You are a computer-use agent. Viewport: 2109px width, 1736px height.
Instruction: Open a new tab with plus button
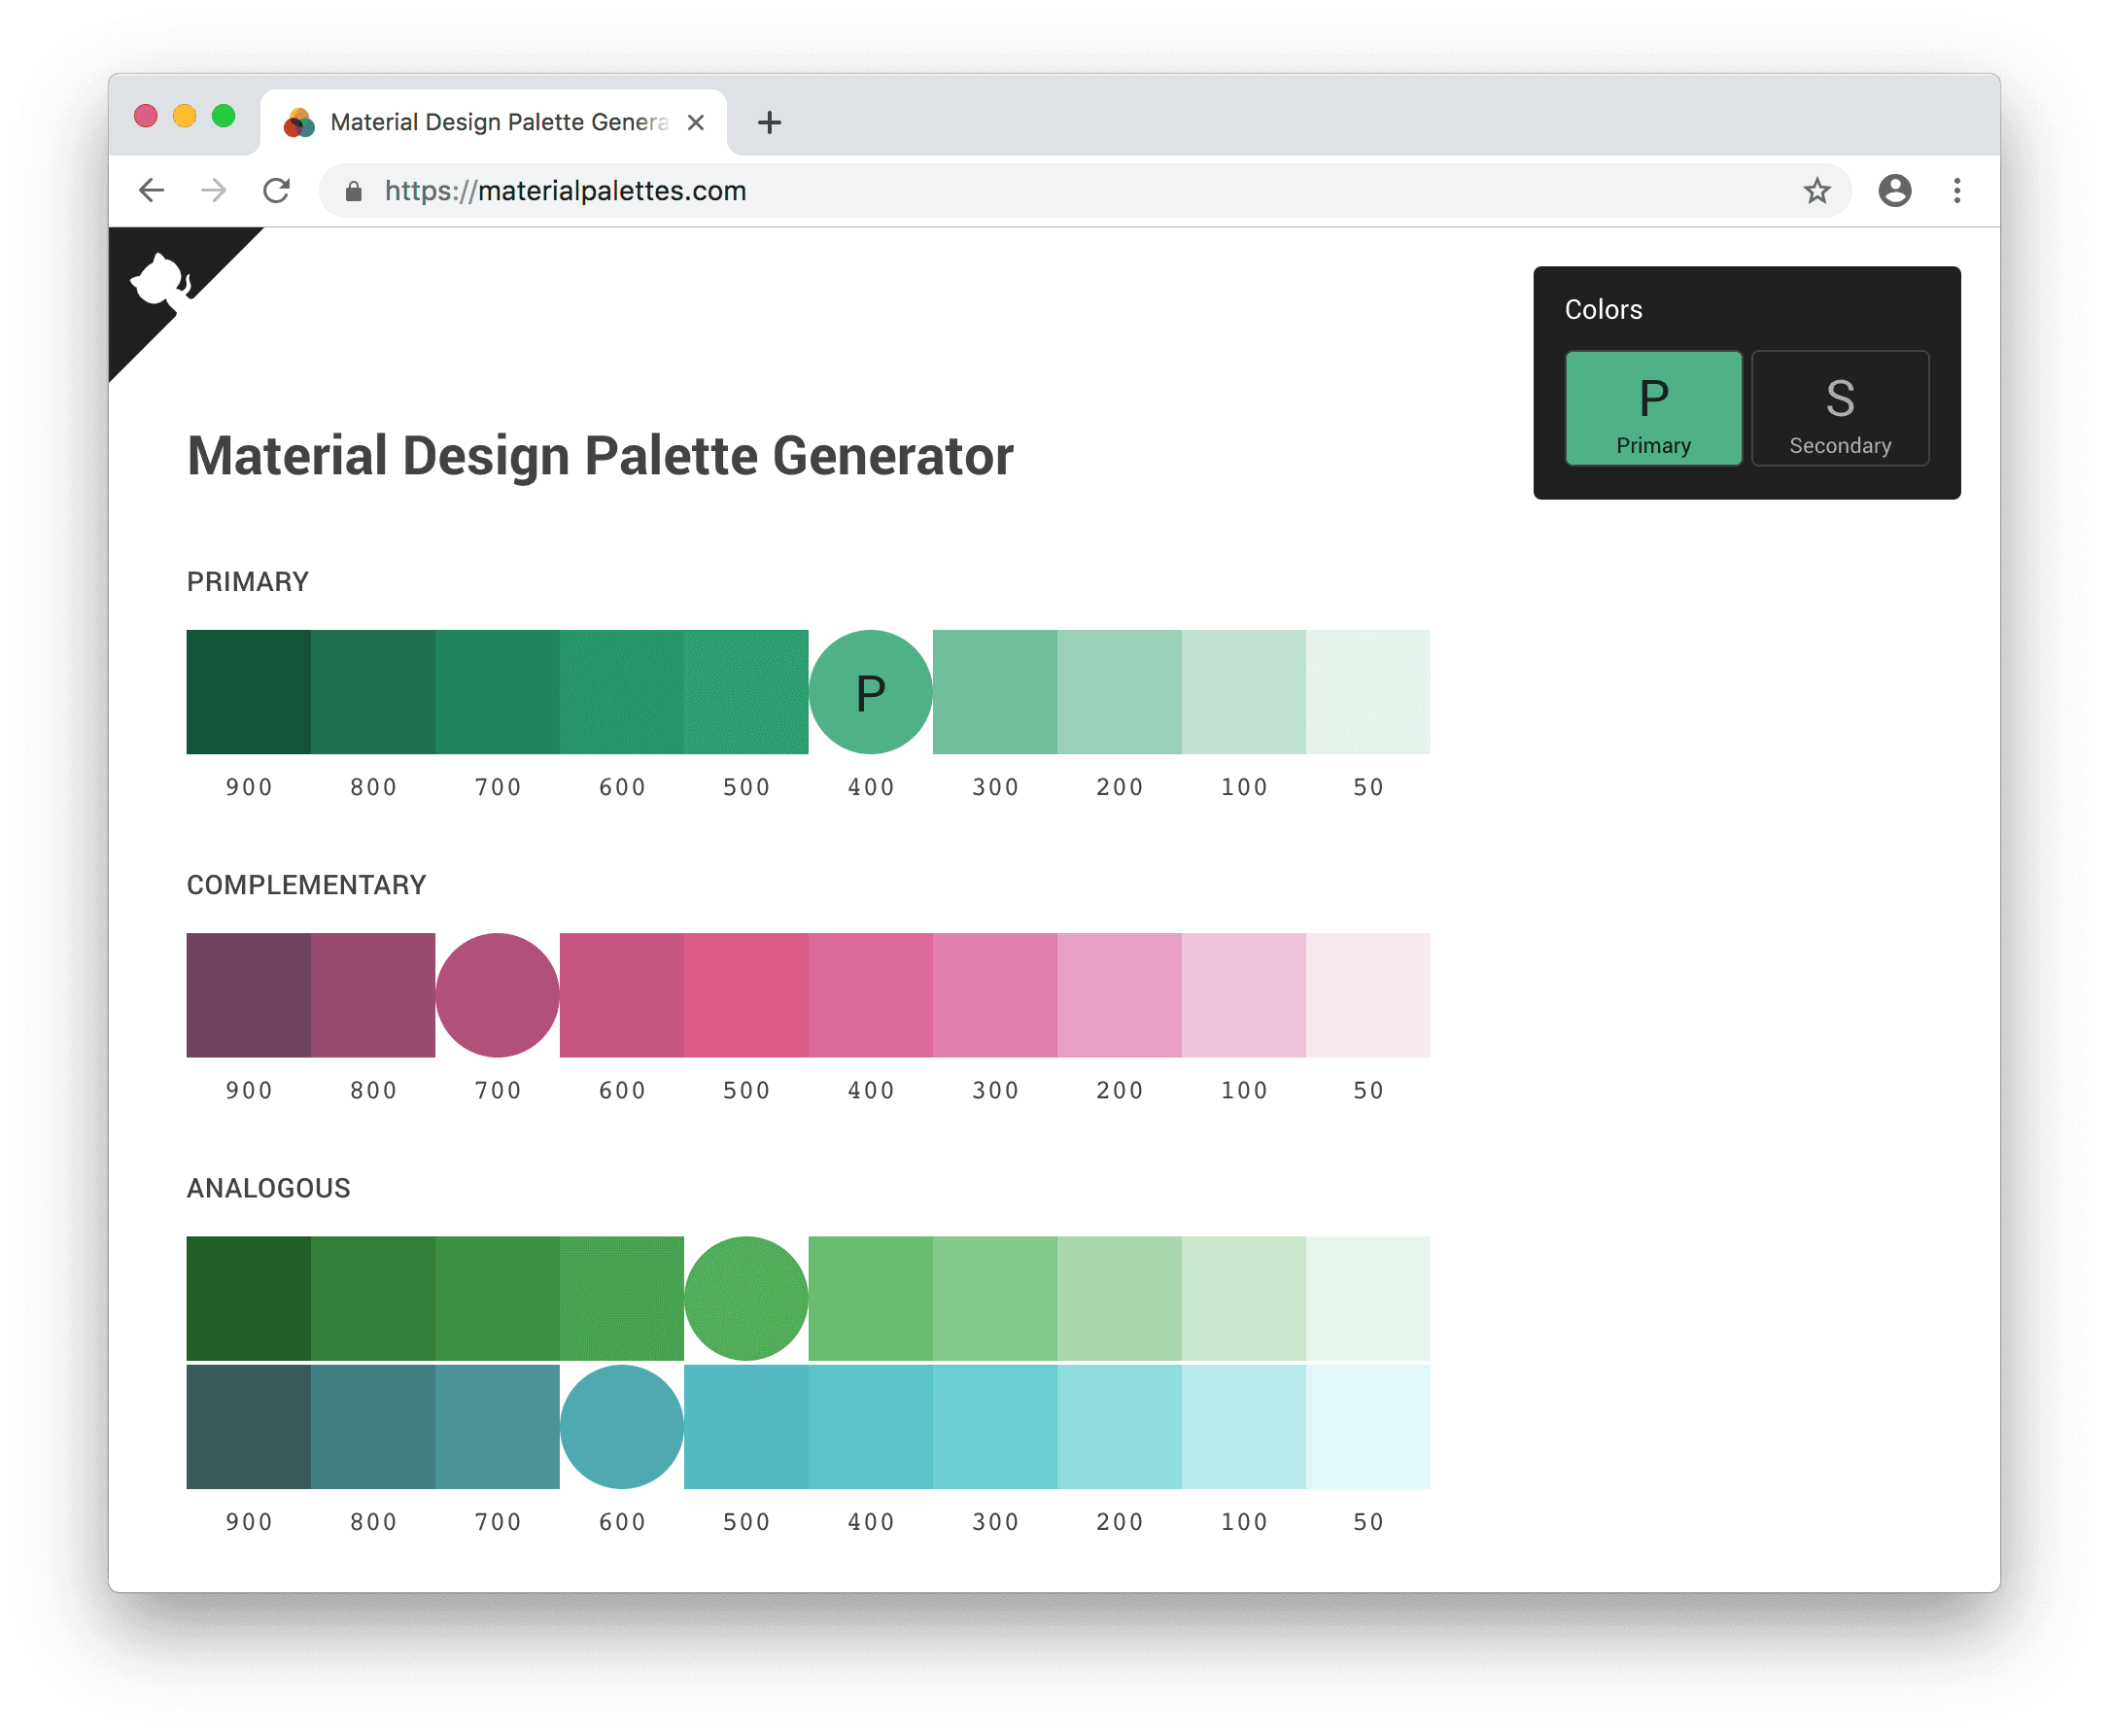(x=769, y=123)
